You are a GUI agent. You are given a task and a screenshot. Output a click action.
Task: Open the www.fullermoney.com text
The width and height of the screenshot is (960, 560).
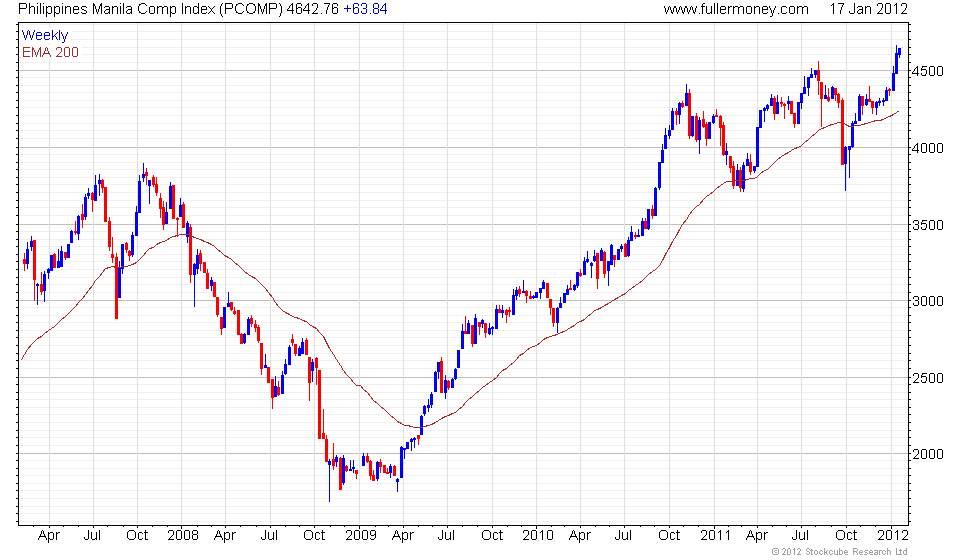click(736, 9)
